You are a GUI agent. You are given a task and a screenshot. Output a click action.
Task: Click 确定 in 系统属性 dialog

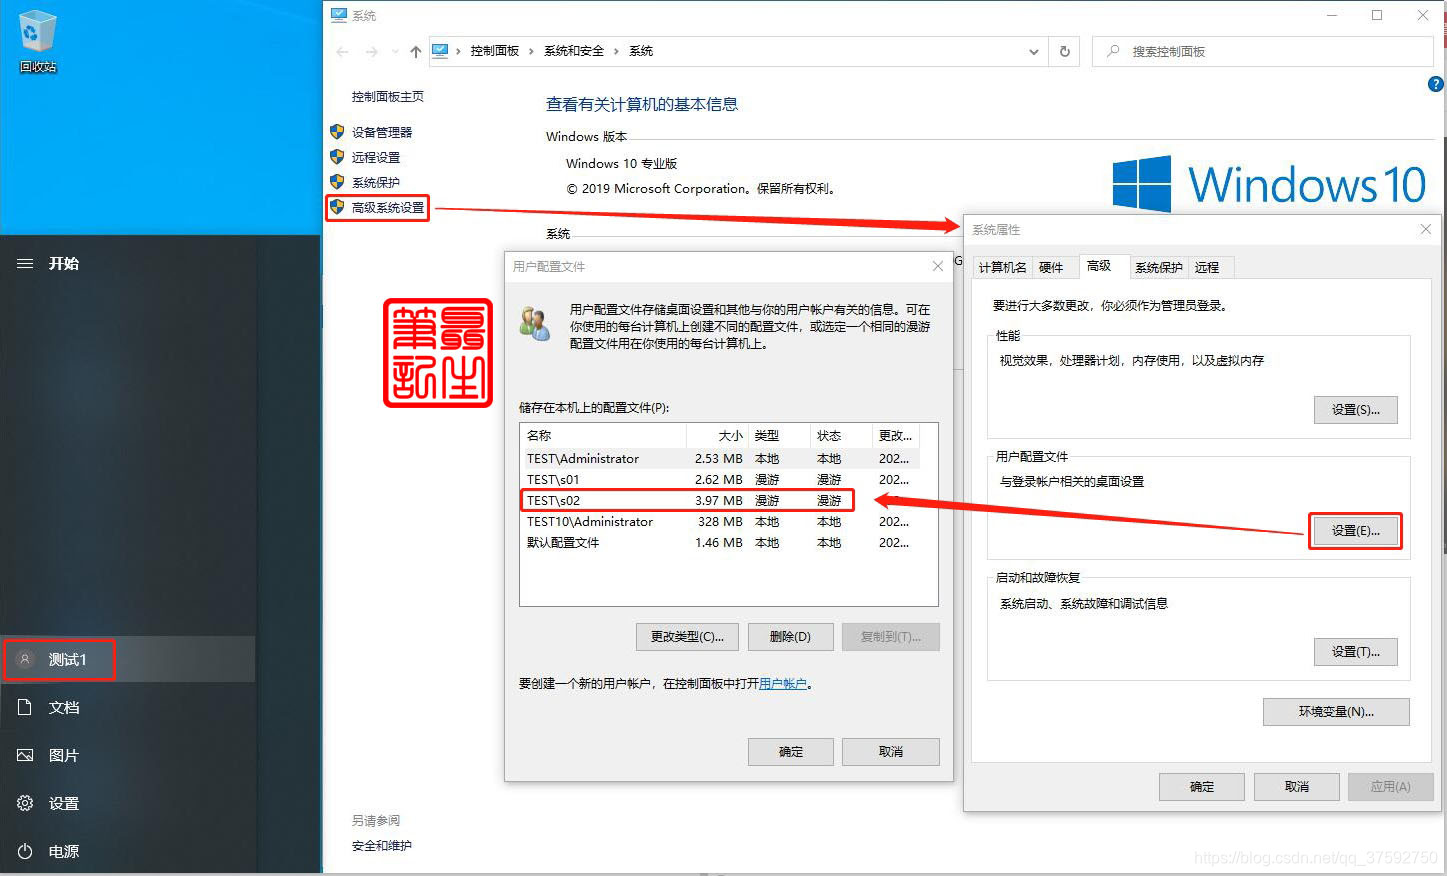point(1202,787)
